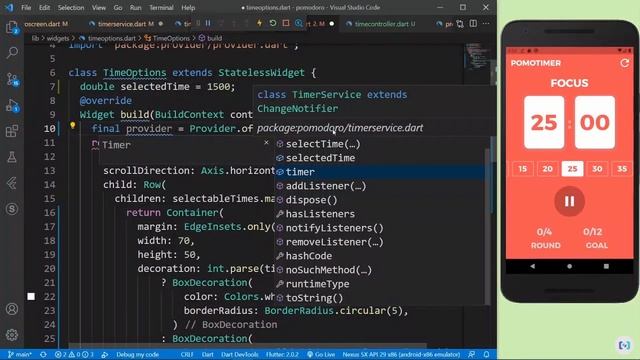
Task: Tap the Android back button in emulator
Action: pyautogui.click(x=533, y=266)
